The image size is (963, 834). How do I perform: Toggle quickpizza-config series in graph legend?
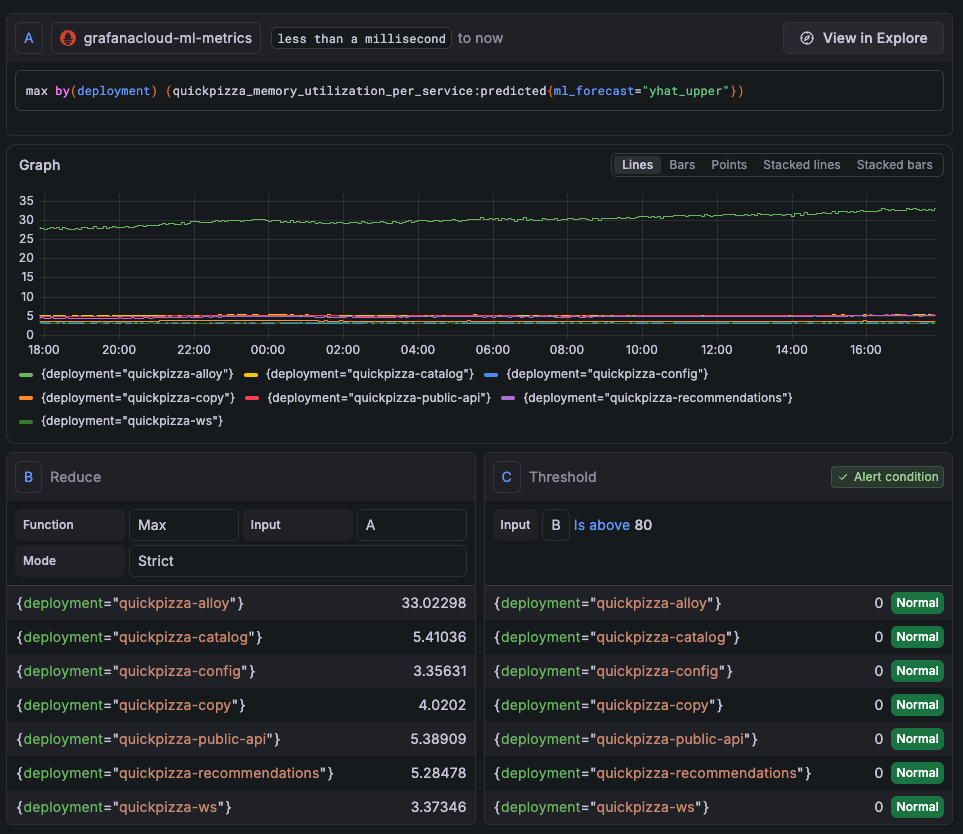tap(607, 374)
